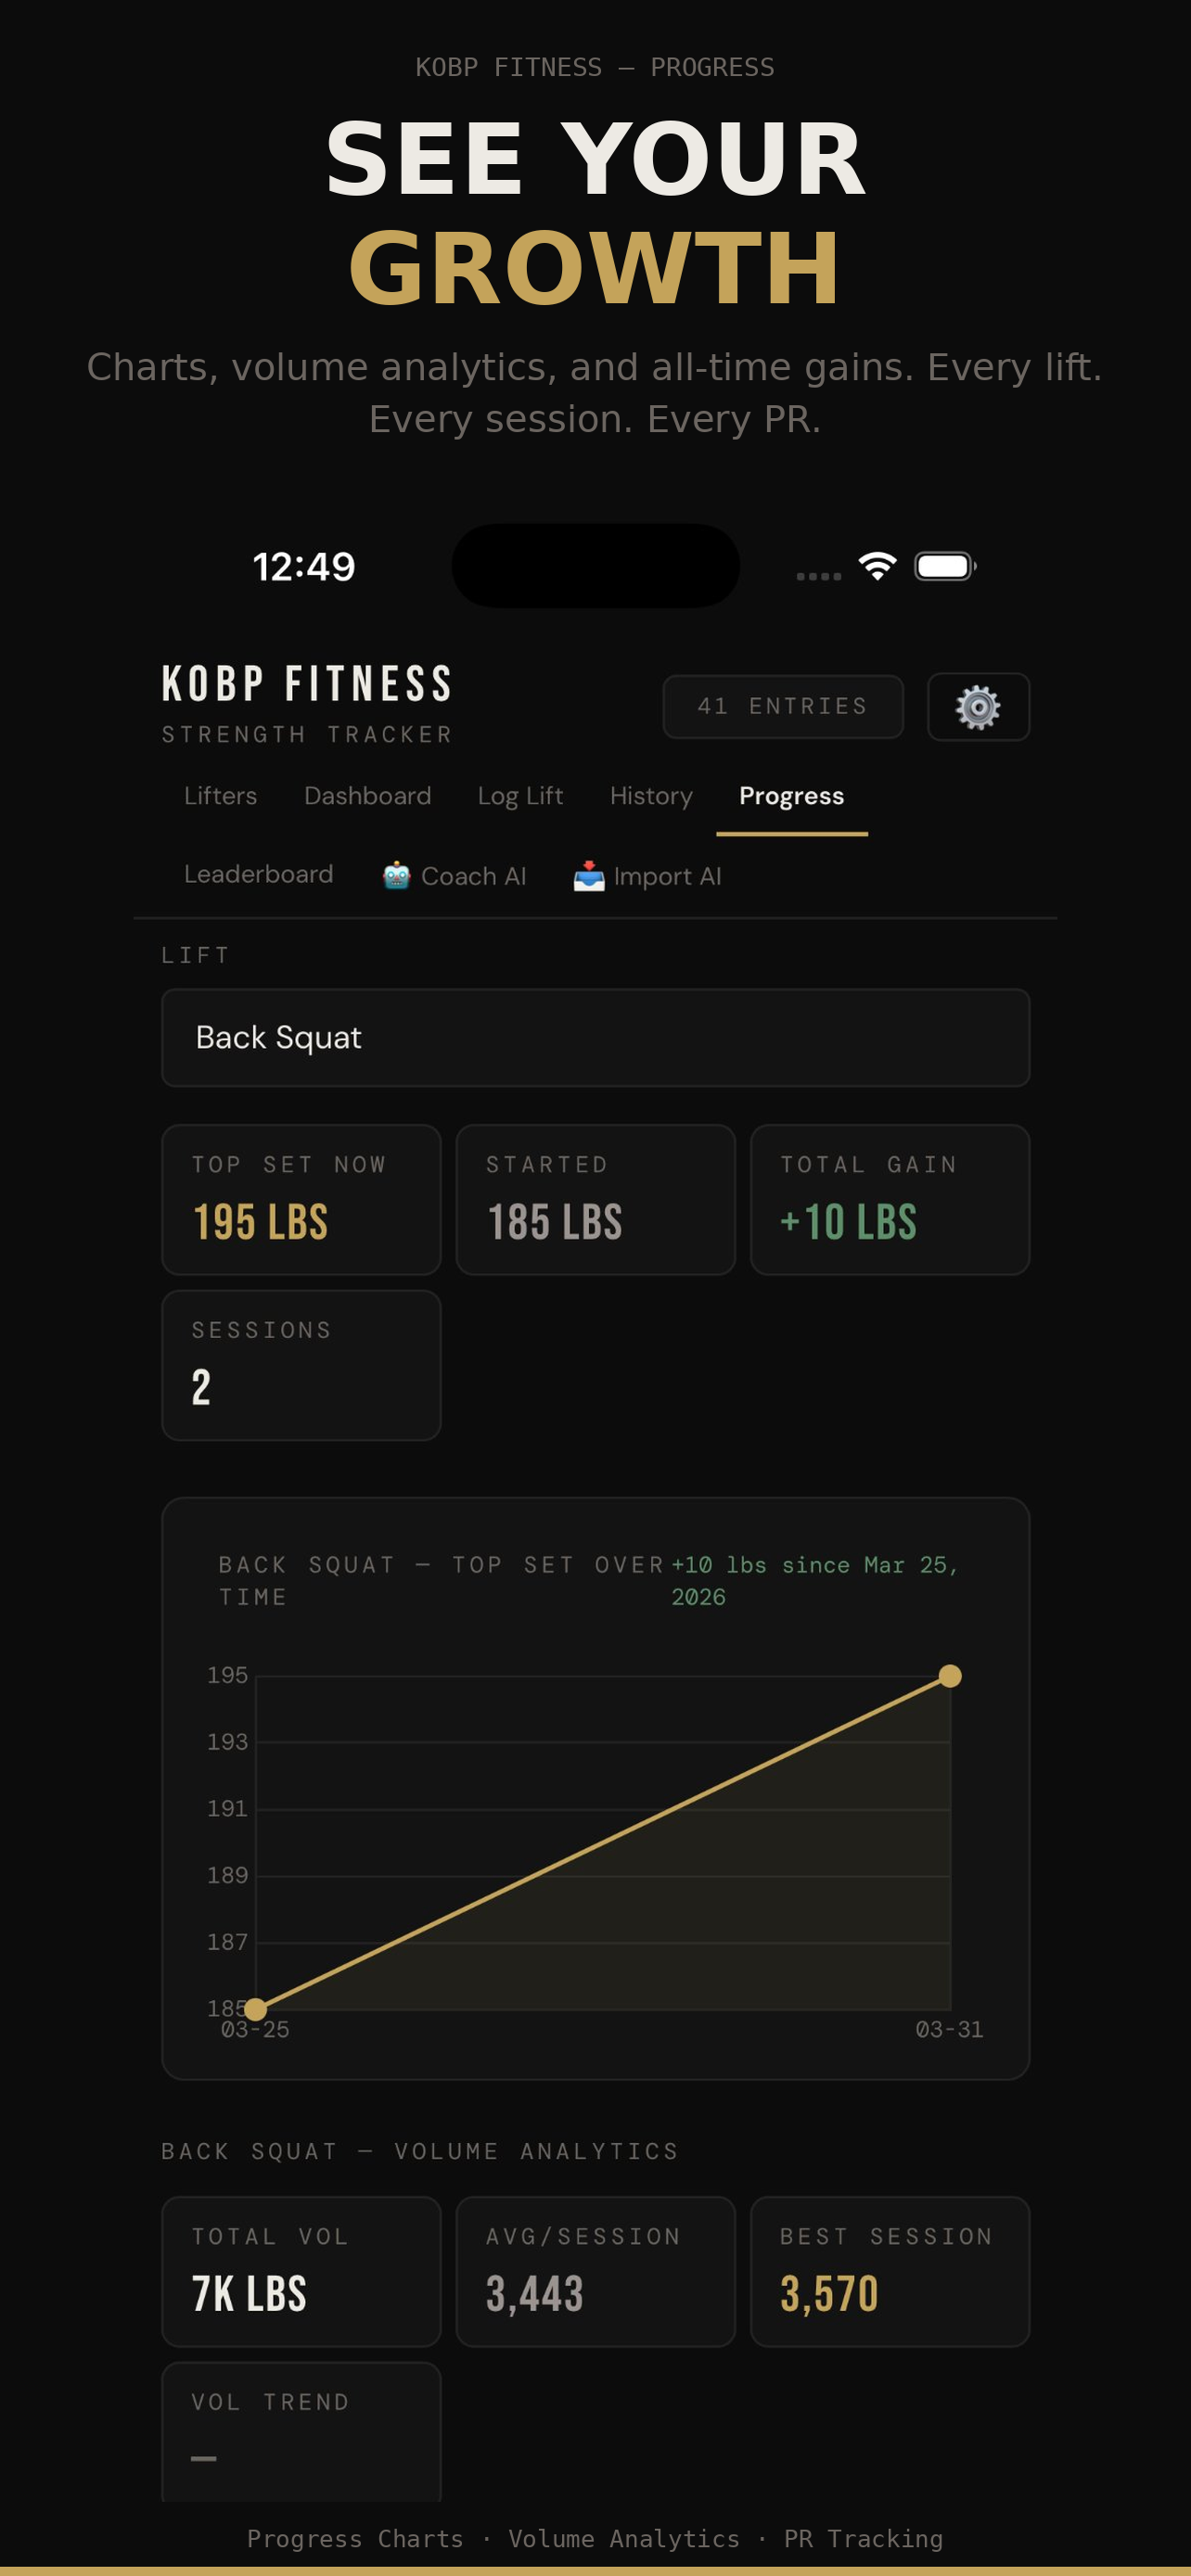Switch to the Lifters tab
Viewport: 1191px width, 2576px height.
[x=220, y=796]
